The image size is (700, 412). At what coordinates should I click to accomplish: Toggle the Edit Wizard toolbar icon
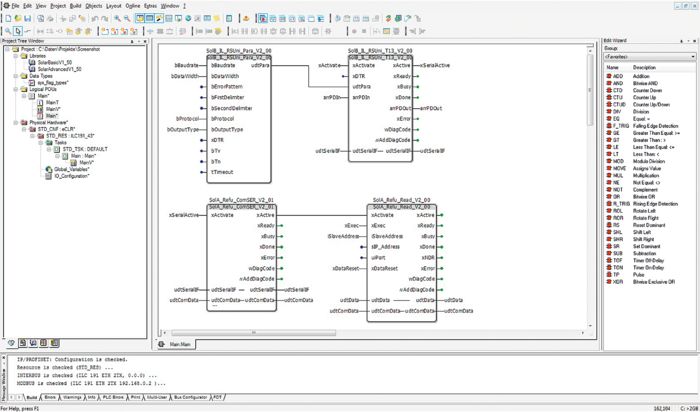click(159, 18)
